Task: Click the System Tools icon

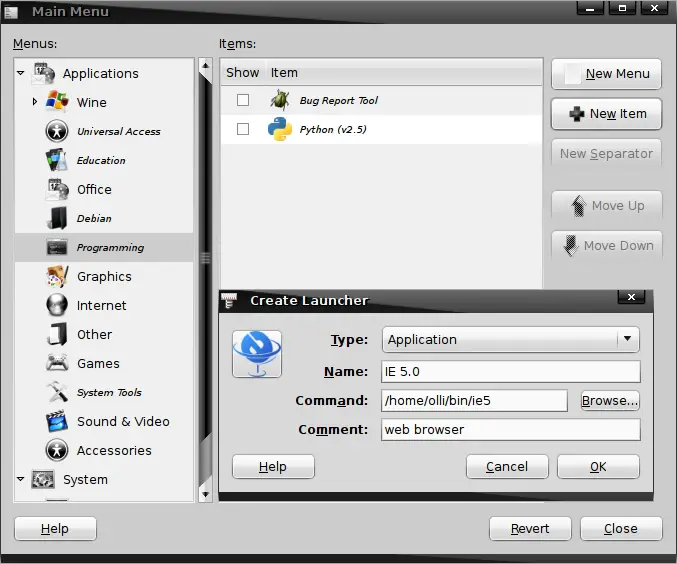Action: point(57,392)
